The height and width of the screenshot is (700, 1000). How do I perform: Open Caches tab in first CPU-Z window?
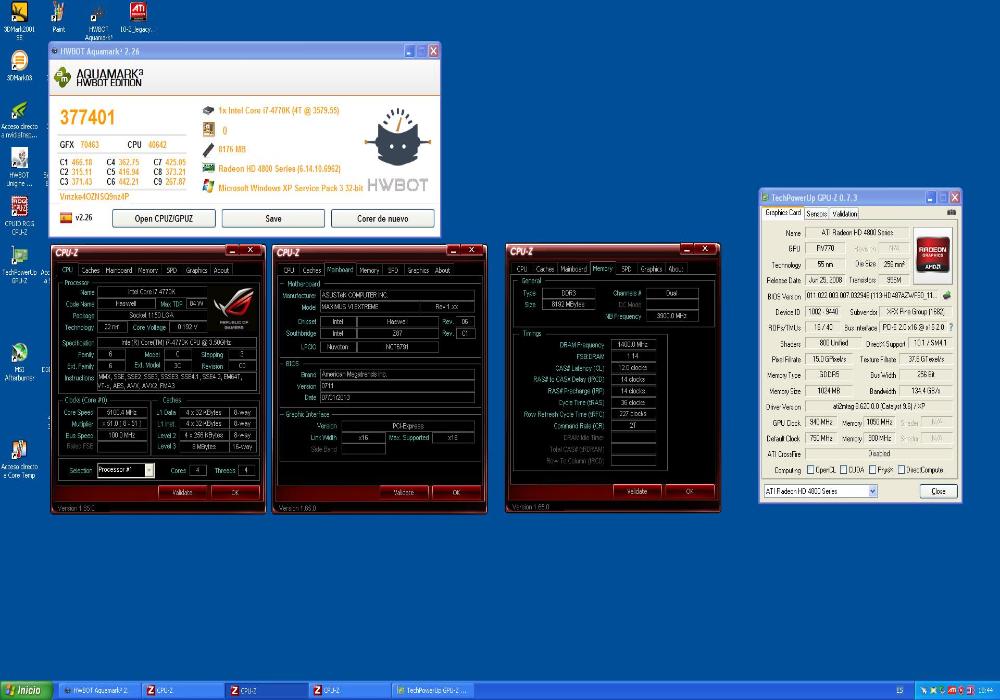pyautogui.click(x=91, y=270)
